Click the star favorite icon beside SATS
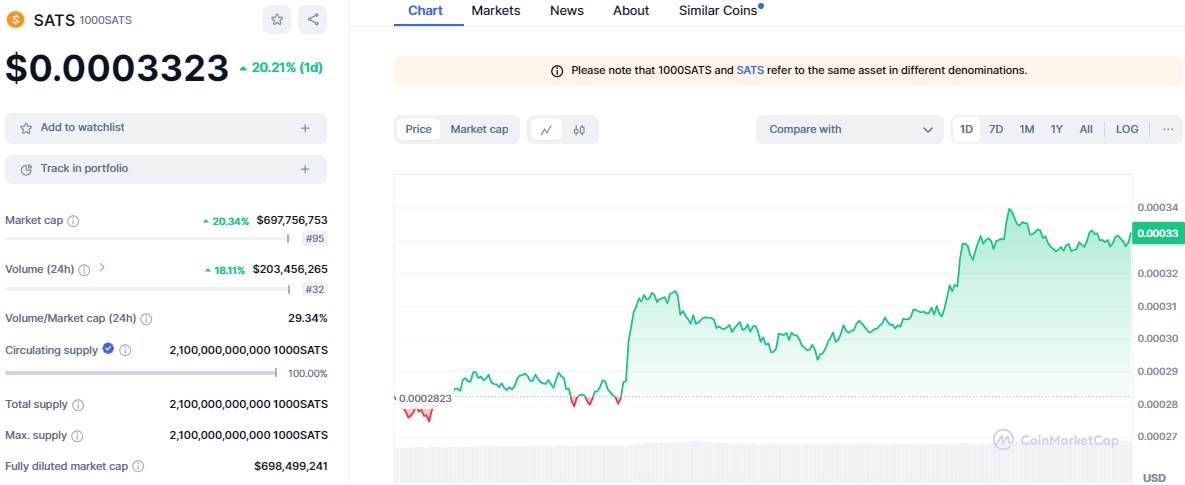The width and height of the screenshot is (1185, 485). (x=277, y=20)
